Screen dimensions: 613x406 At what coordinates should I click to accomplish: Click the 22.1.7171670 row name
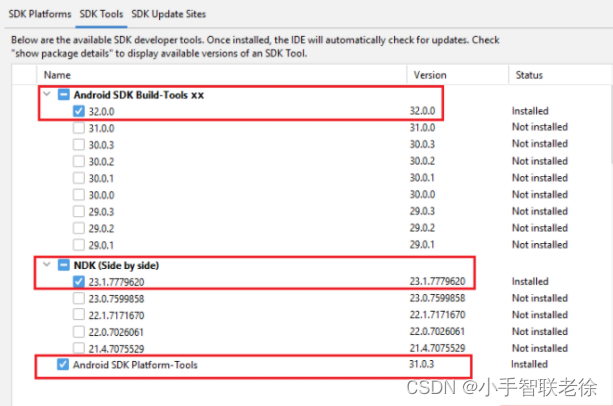pos(117,315)
